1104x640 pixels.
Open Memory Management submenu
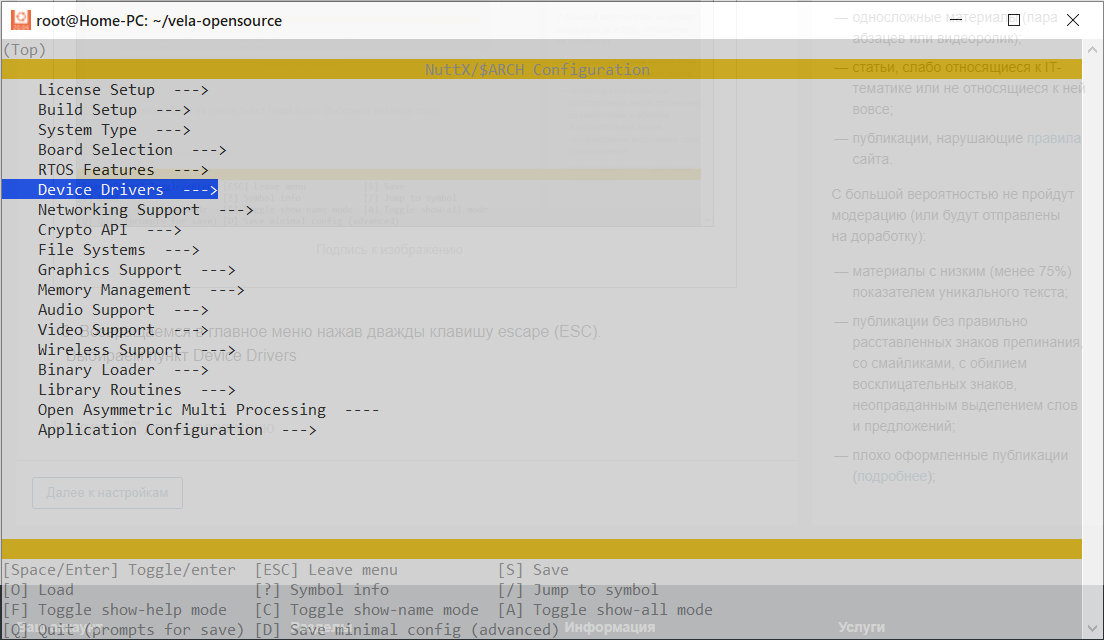[x=142, y=290]
